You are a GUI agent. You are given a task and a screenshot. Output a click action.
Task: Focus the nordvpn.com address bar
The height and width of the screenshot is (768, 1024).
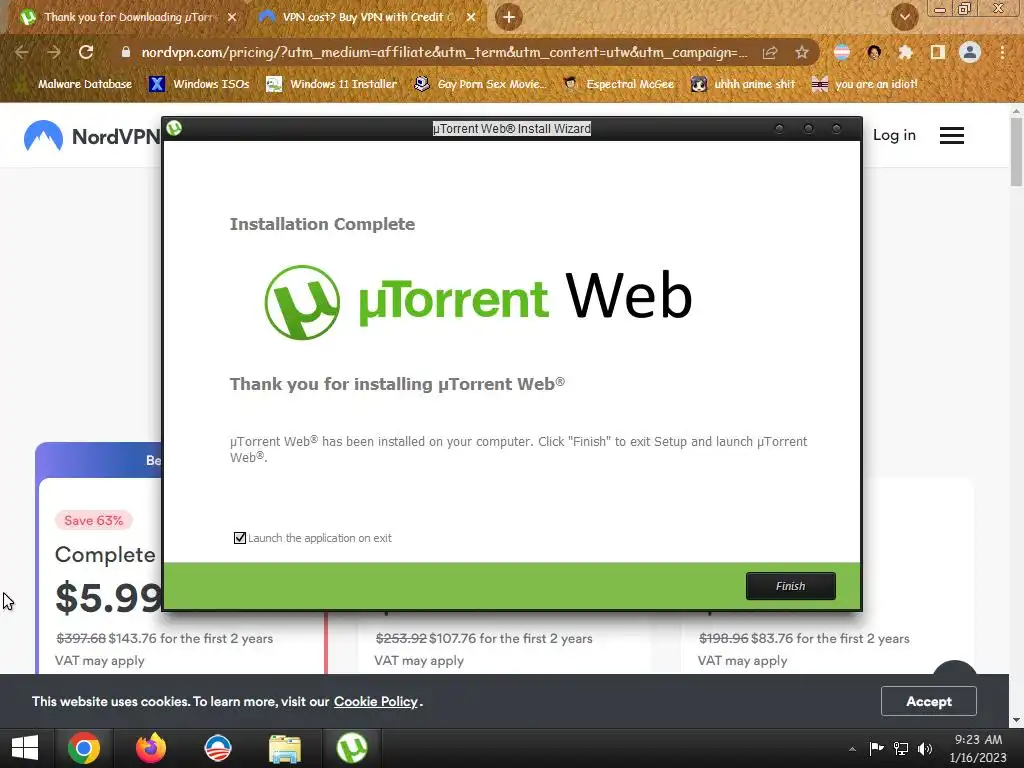pos(444,52)
